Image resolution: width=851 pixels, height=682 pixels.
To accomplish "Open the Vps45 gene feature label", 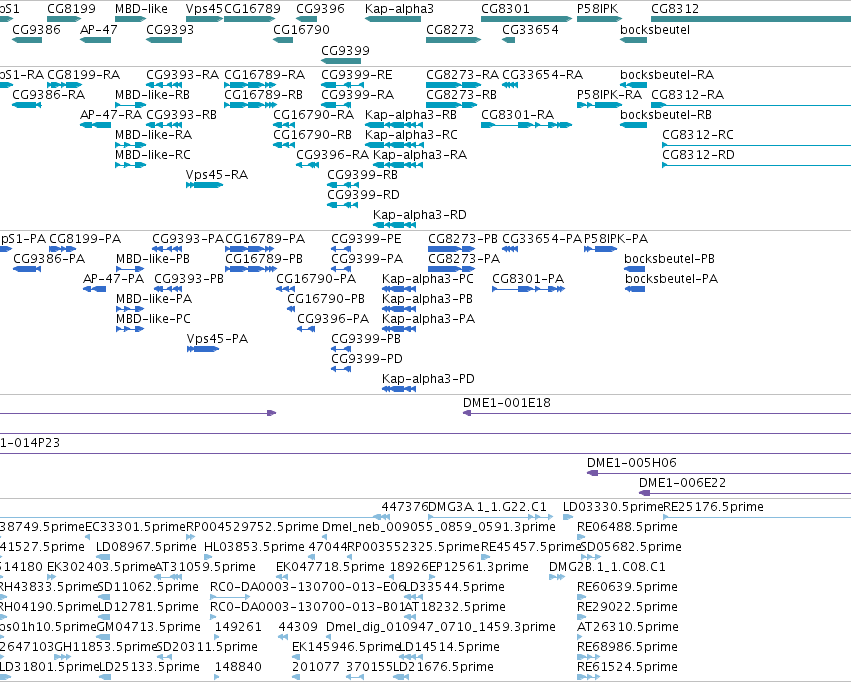I will point(204,9).
